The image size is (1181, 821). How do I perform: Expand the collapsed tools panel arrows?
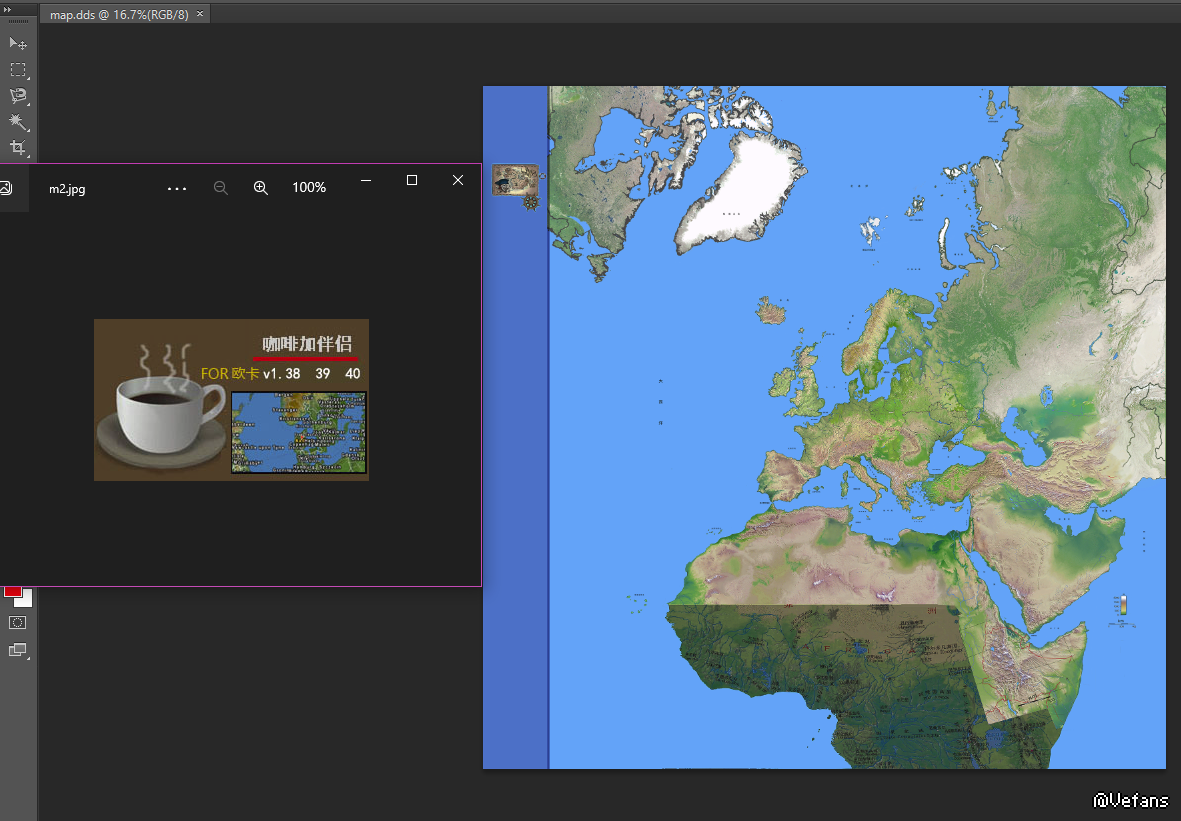click(8, 9)
